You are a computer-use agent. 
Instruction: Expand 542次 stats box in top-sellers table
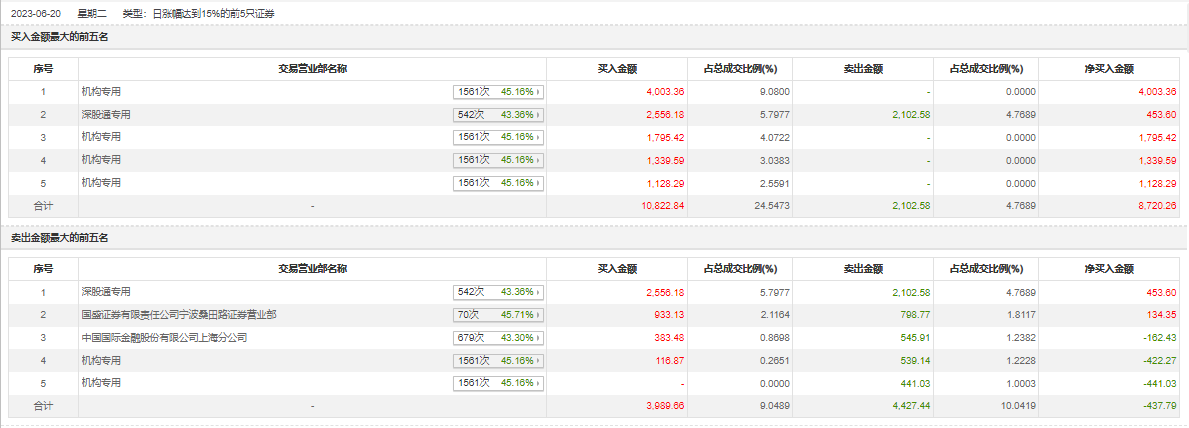click(x=498, y=292)
